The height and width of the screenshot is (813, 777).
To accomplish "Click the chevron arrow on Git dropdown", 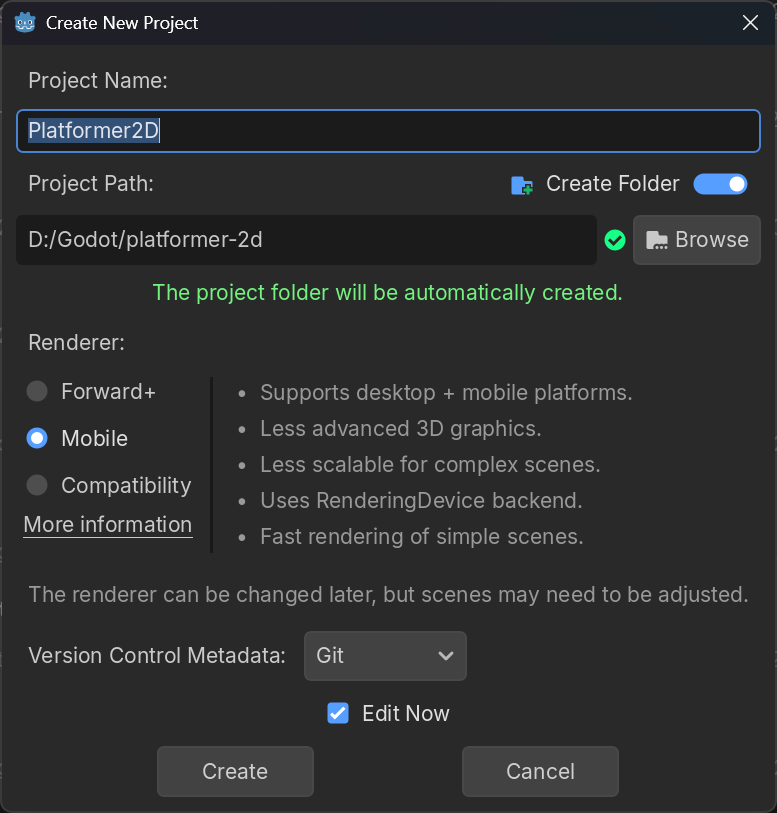I will [x=446, y=656].
